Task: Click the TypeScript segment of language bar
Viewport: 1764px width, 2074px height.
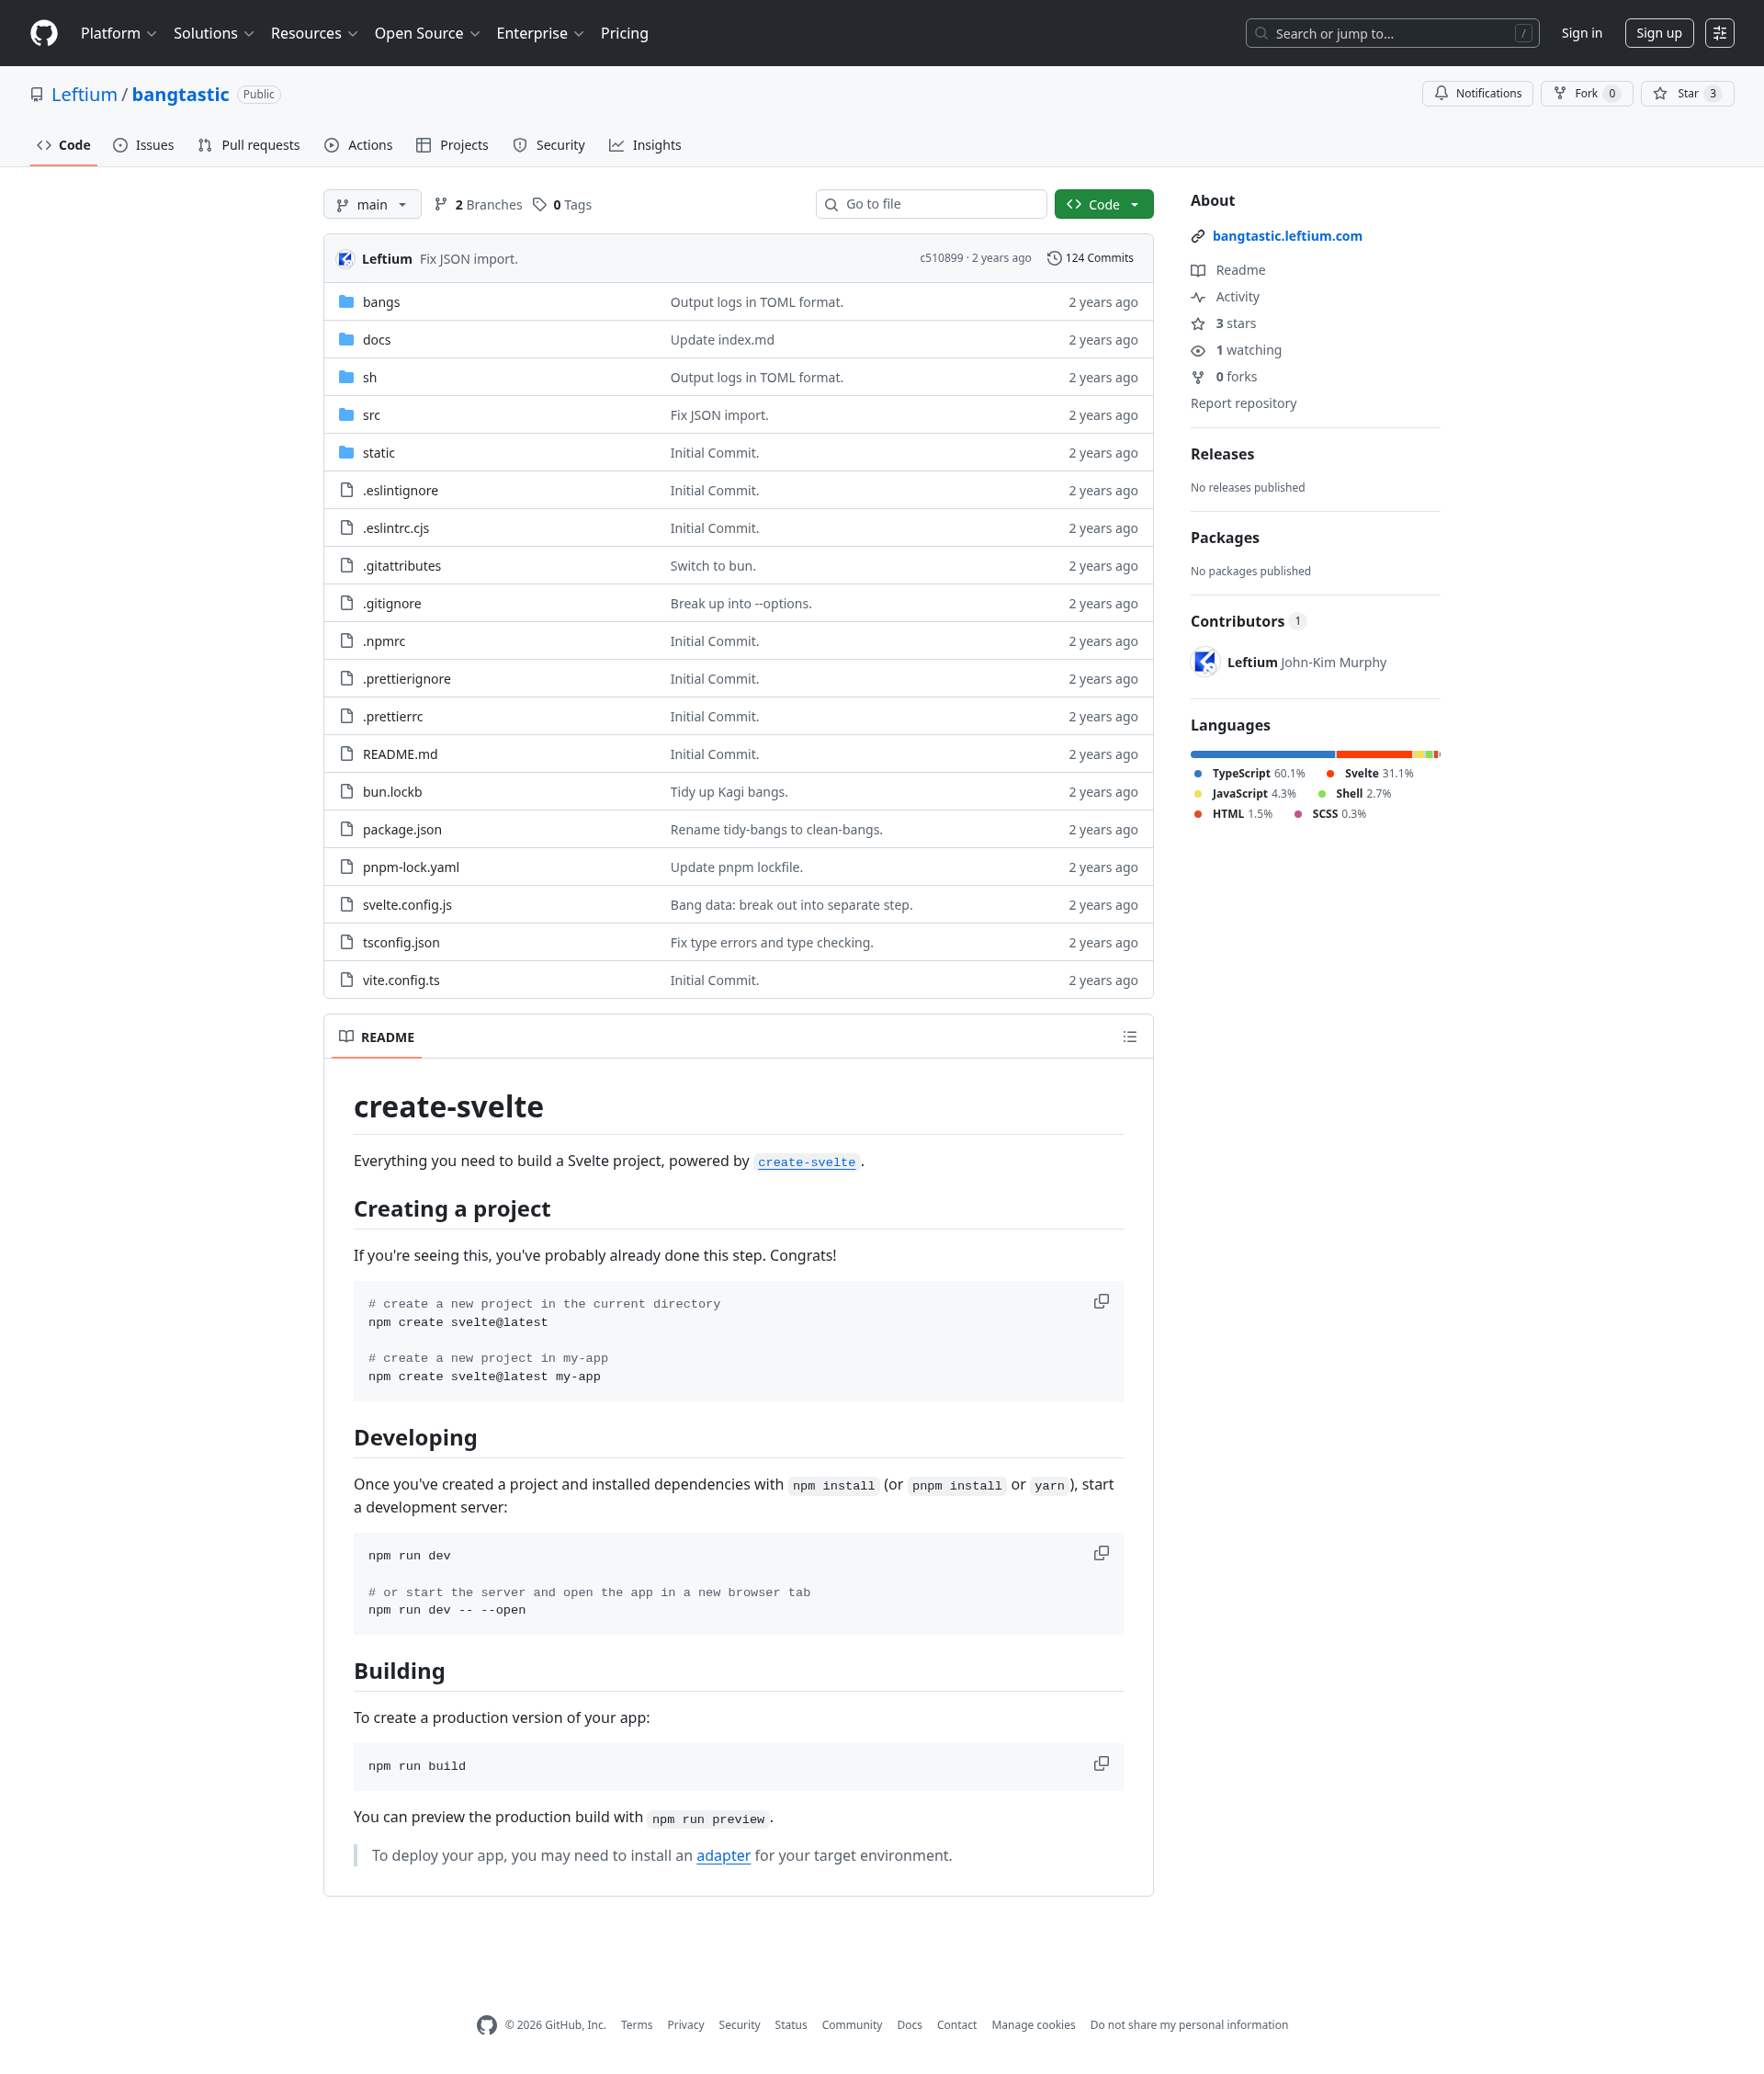Action: click(1262, 754)
